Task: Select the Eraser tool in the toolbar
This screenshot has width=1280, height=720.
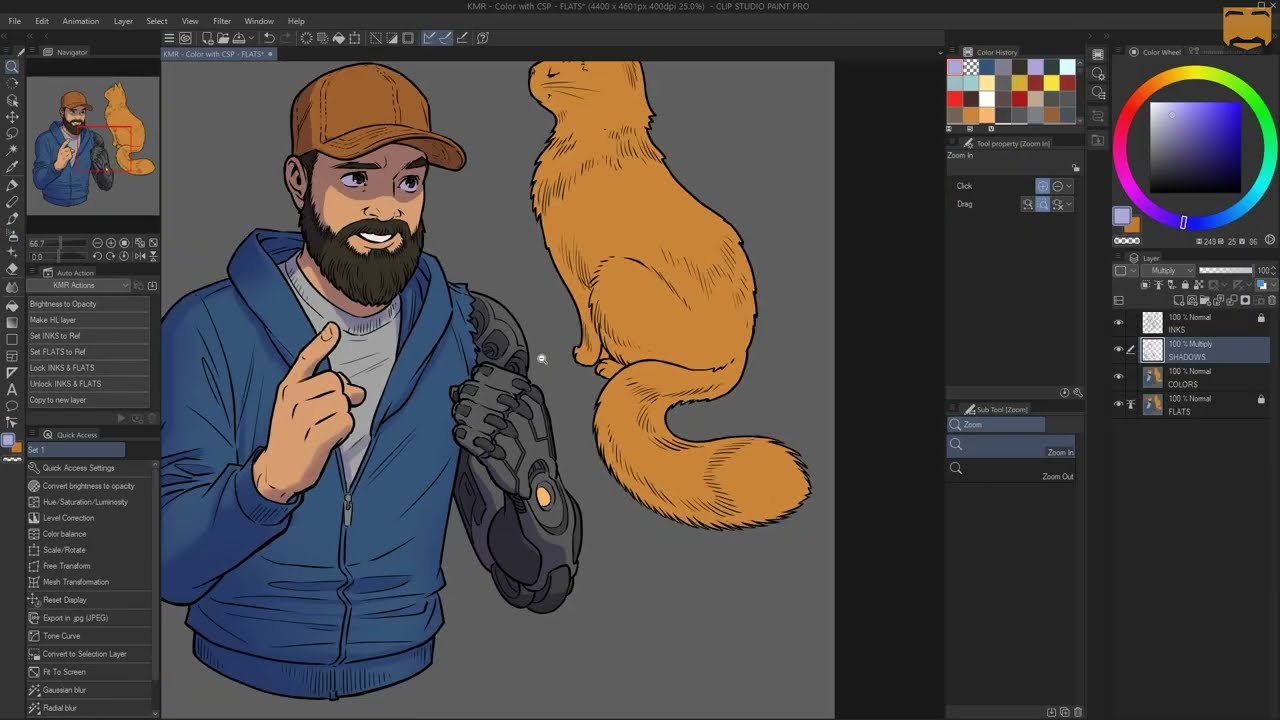Action: tap(12, 268)
